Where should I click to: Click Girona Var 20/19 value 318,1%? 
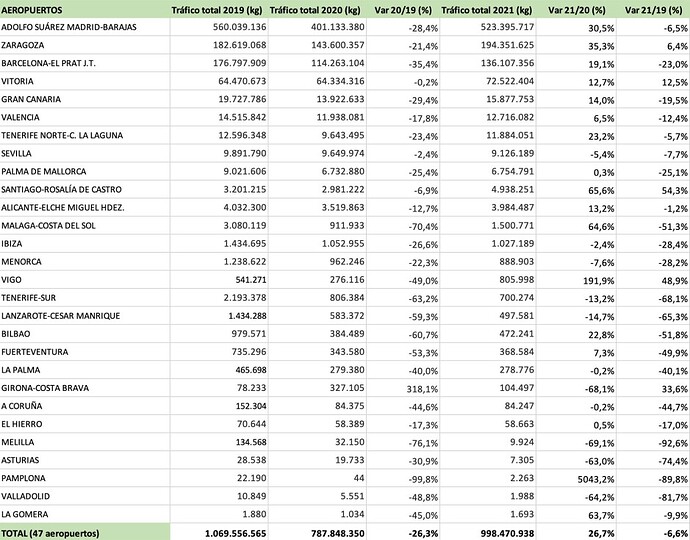coord(423,389)
